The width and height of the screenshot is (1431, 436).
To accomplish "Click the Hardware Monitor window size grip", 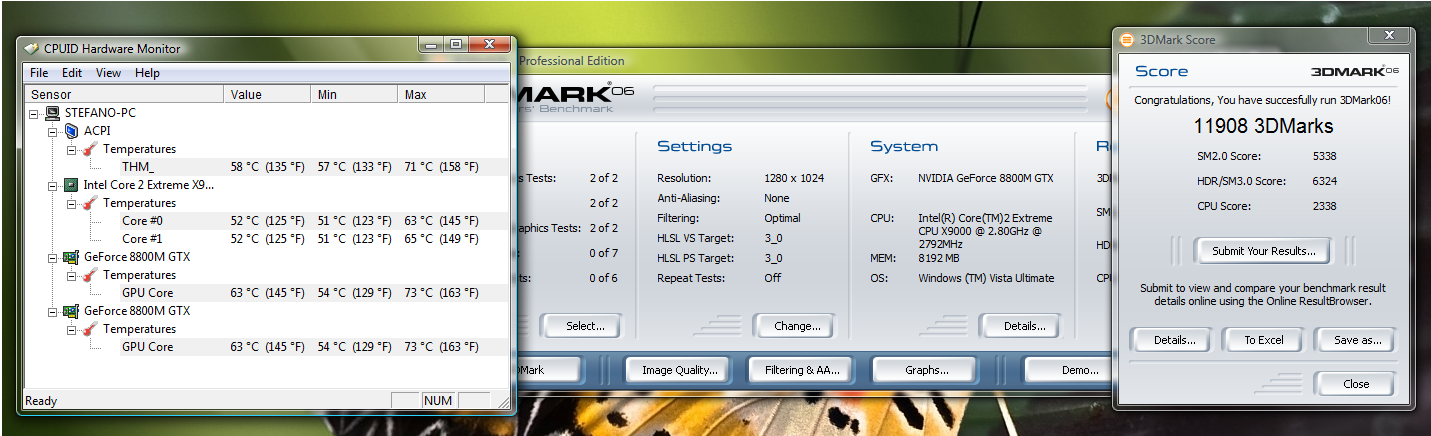I will 502,402.
